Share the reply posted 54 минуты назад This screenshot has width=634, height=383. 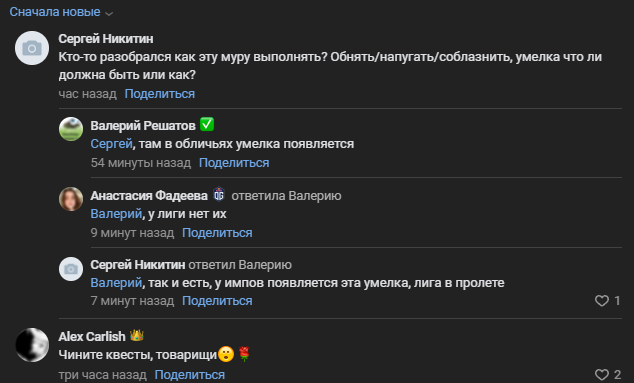coord(234,163)
